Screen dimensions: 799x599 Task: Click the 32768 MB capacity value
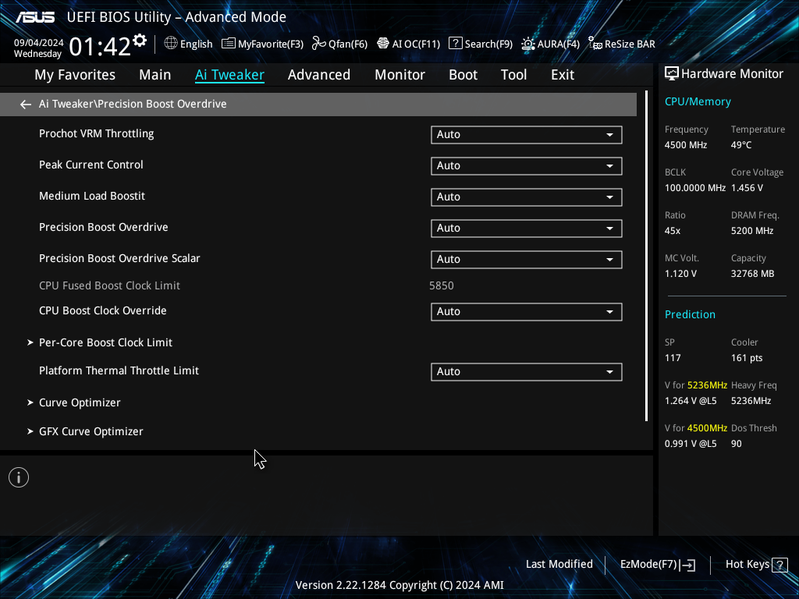click(x=752, y=274)
